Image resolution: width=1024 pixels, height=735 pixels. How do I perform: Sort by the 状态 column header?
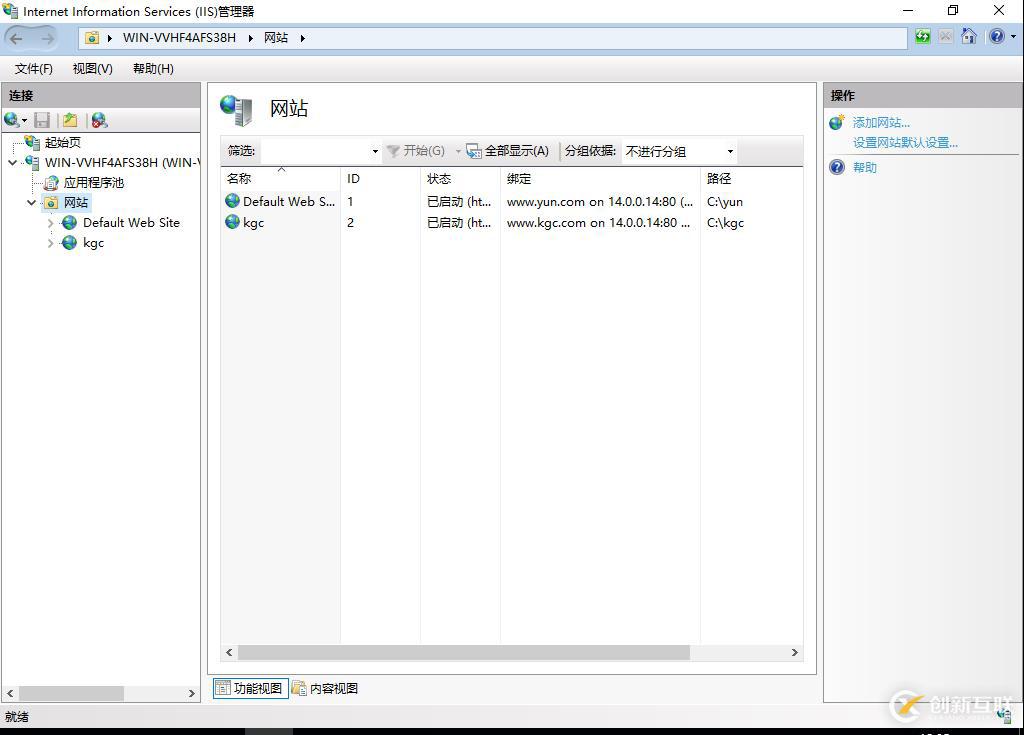(460, 178)
